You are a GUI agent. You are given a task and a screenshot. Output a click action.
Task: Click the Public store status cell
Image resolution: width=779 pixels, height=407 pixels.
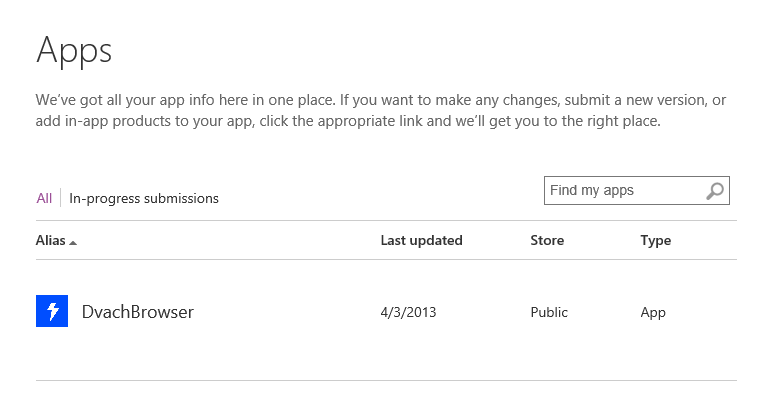click(x=549, y=312)
